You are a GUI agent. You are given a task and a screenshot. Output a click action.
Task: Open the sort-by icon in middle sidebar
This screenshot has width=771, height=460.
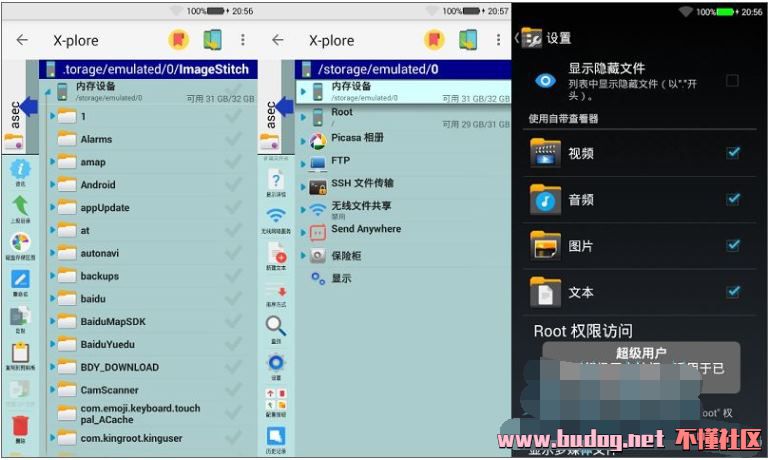276,296
